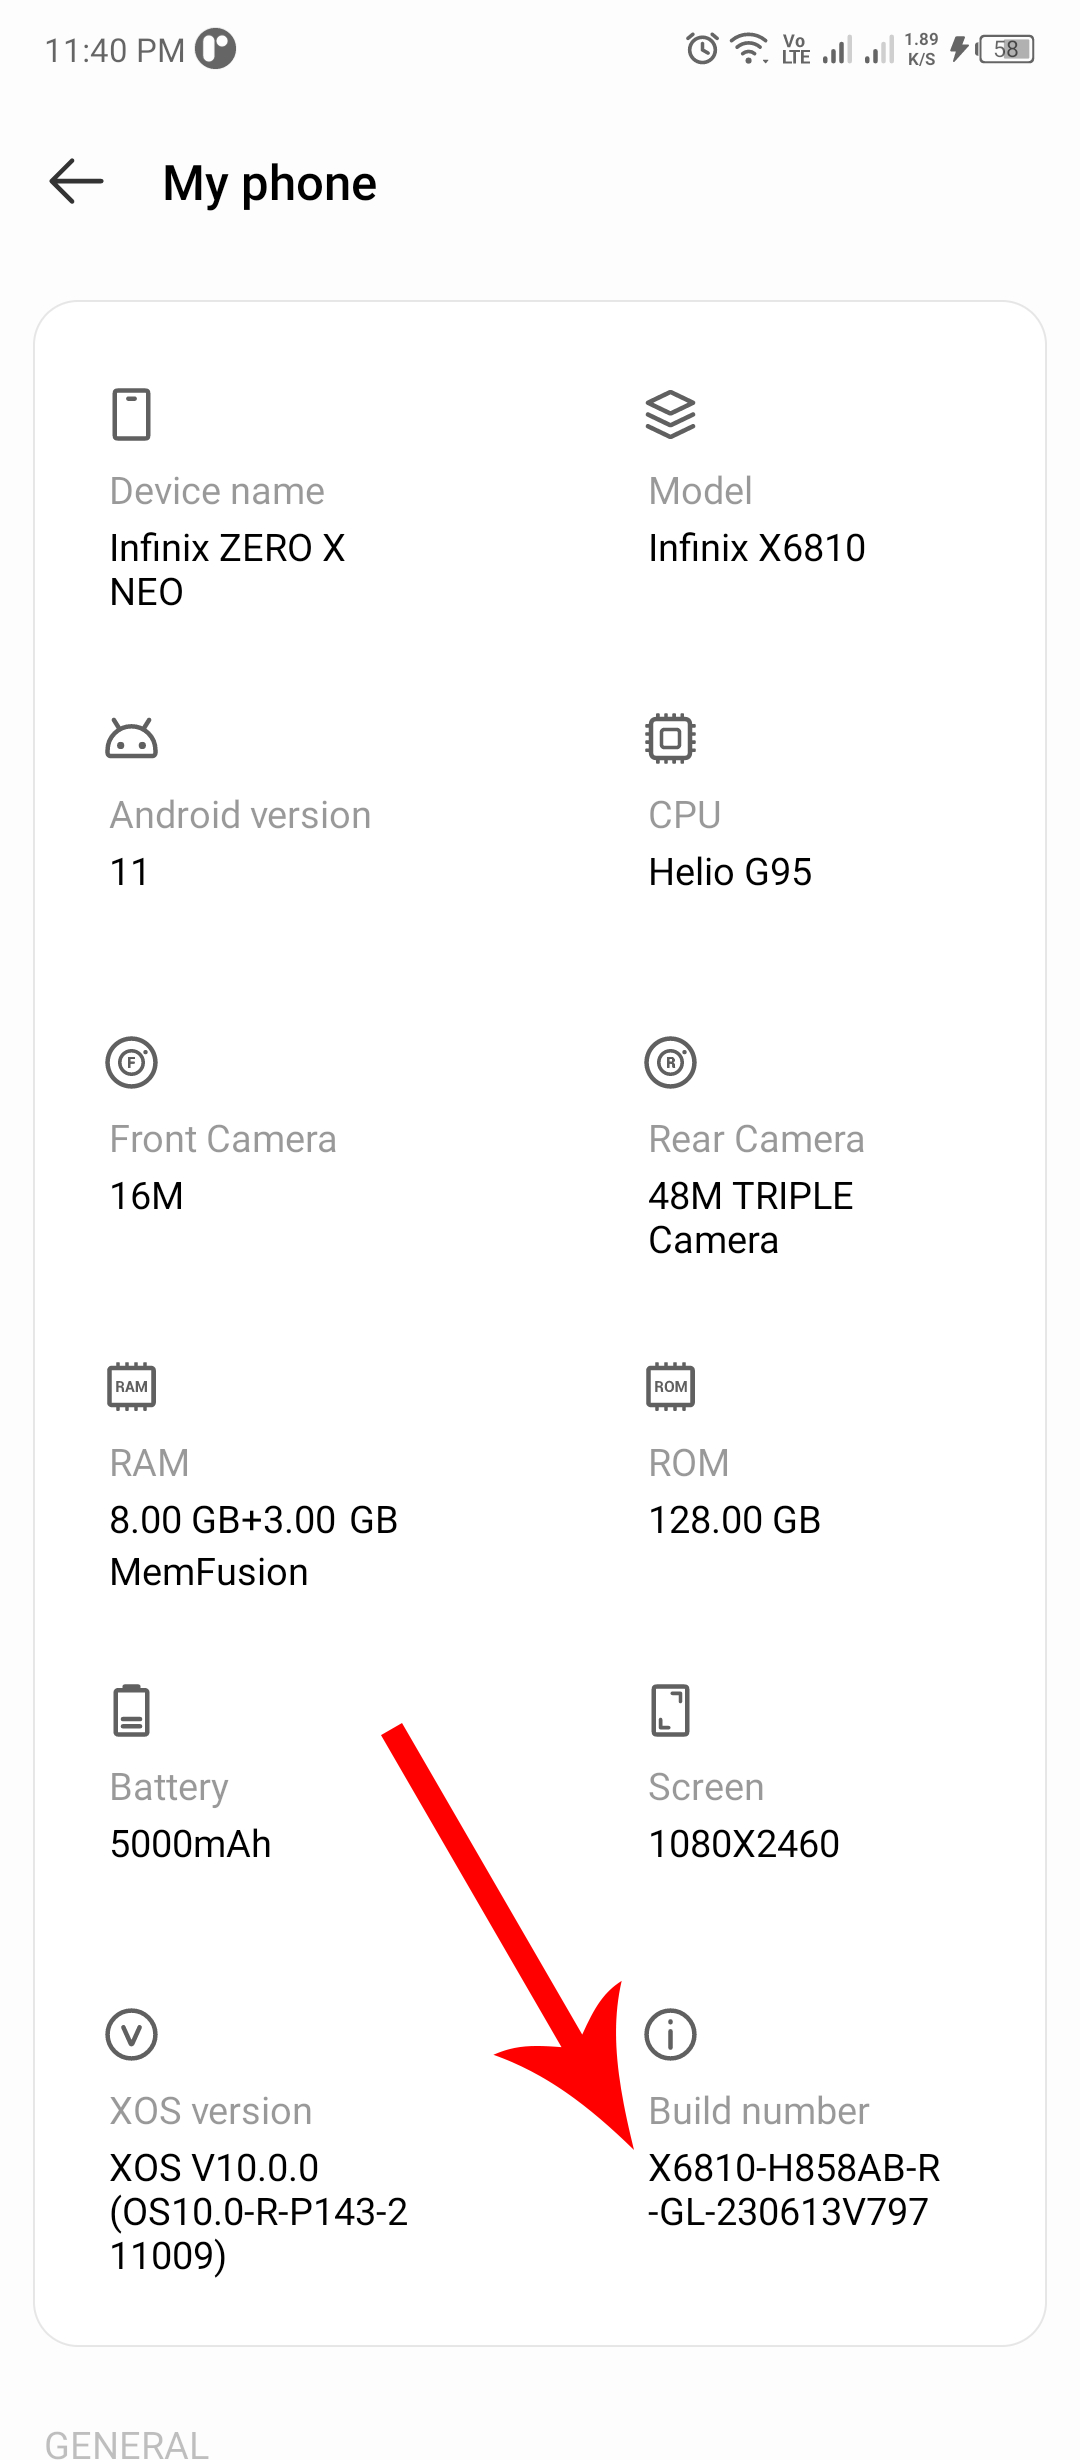The height and width of the screenshot is (2460, 1080).
Task: Tap the Android version robot icon
Action: point(131,739)
